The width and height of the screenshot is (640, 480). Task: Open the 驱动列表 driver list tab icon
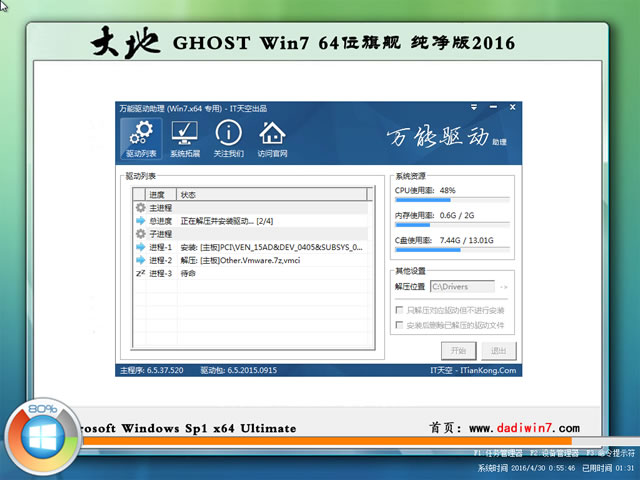[x=141, y=139]
